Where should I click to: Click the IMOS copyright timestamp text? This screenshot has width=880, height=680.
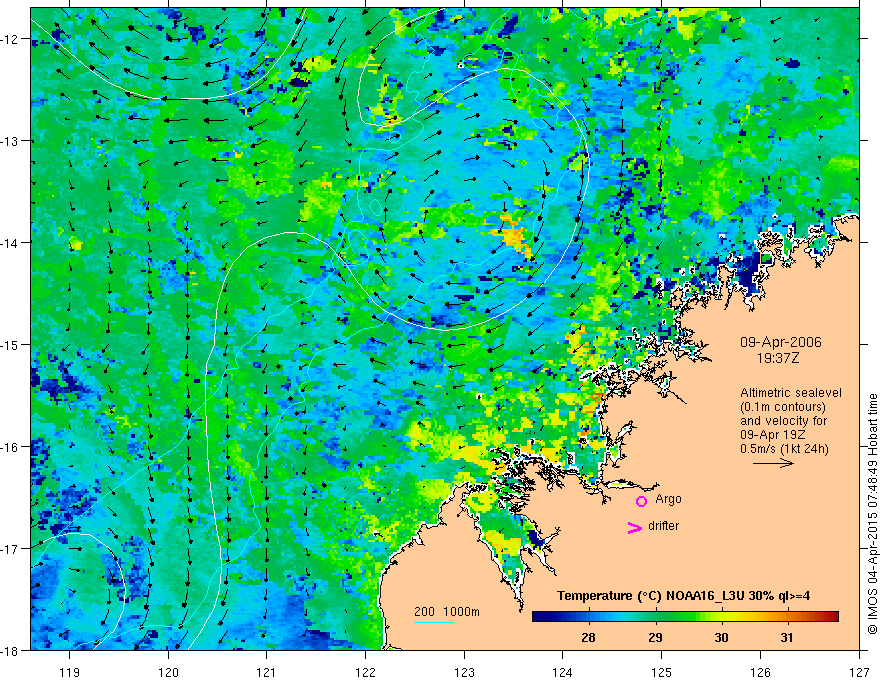pos(872,514)
